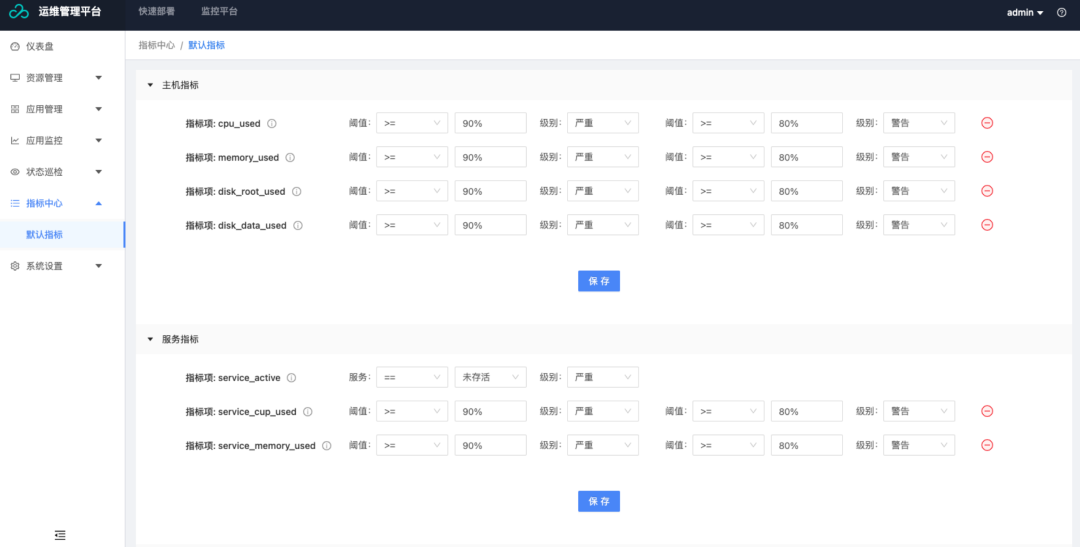Click the eye icon beside 状态巡检
Viewport: 1080px width, 547px height.
click(15, 172)
